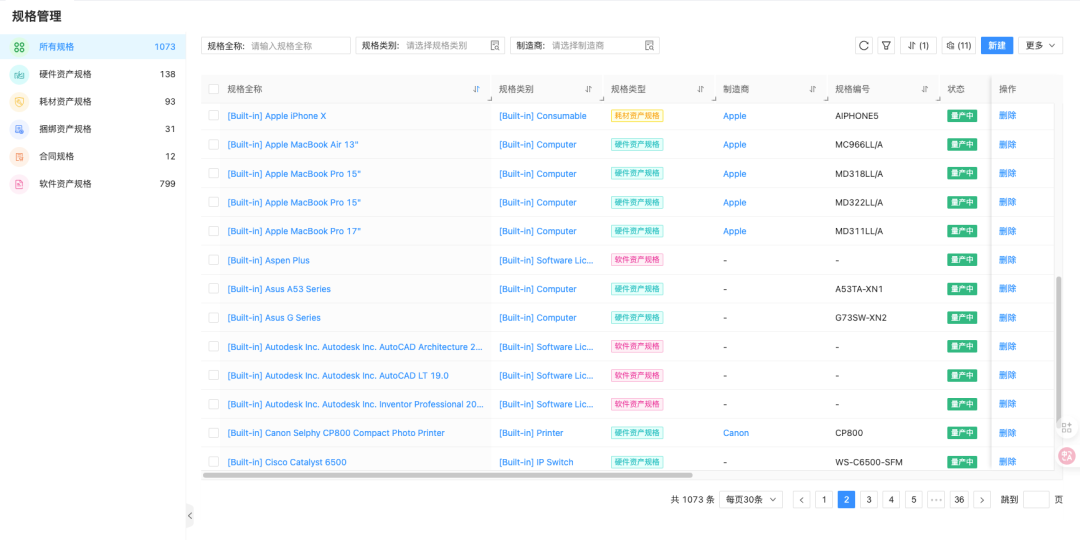Click 硬件资产规格 sidebar icon
Image resolution: width=1080 pixels, height=540 pixels.
[x=19, y=74]
